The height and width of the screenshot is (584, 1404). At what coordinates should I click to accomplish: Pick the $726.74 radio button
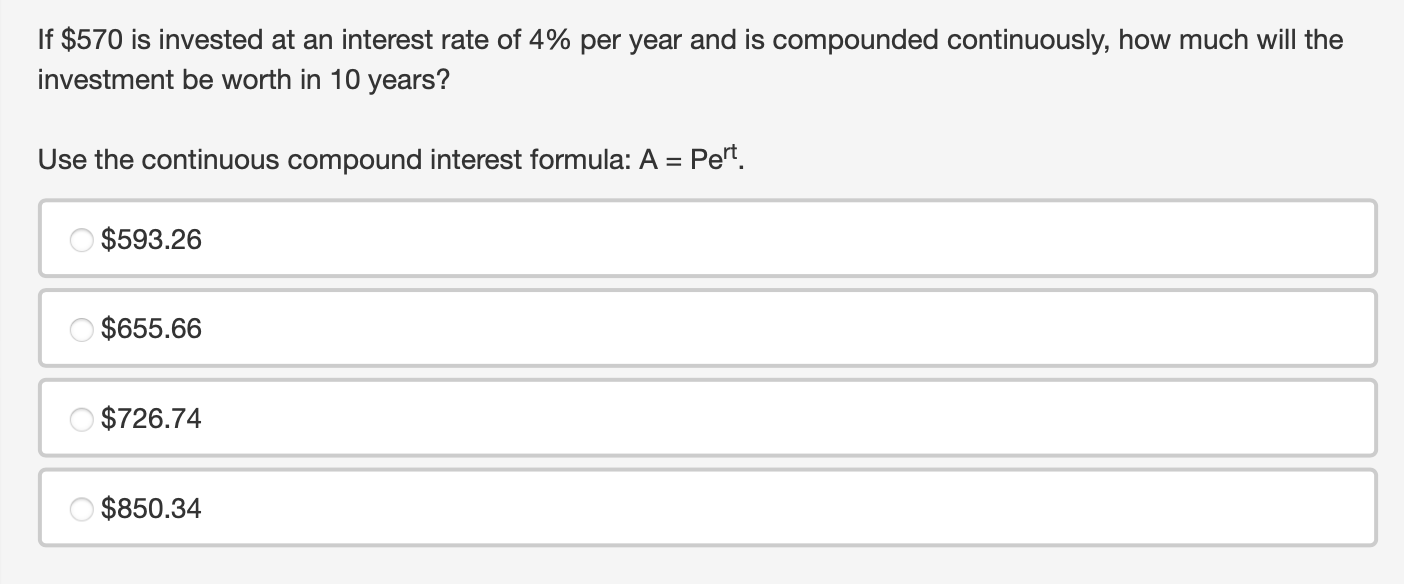coord(82,419)
